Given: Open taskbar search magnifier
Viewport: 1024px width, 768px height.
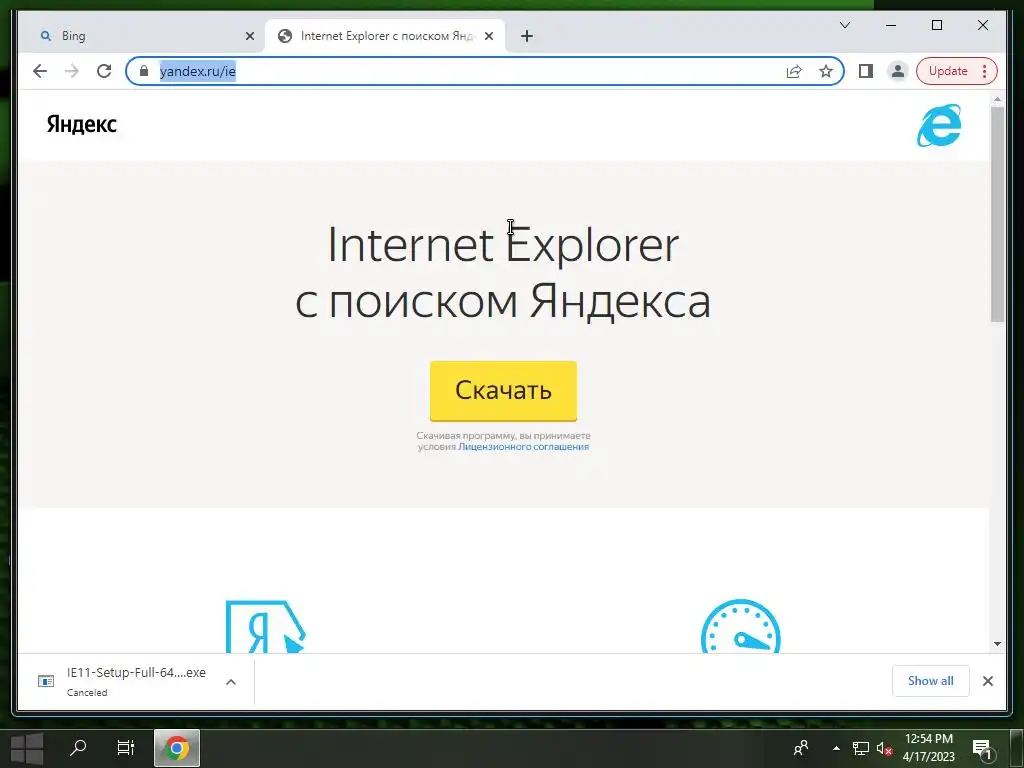Looking at the screenshot, I should pyautogui.click(x=78, y=748).
